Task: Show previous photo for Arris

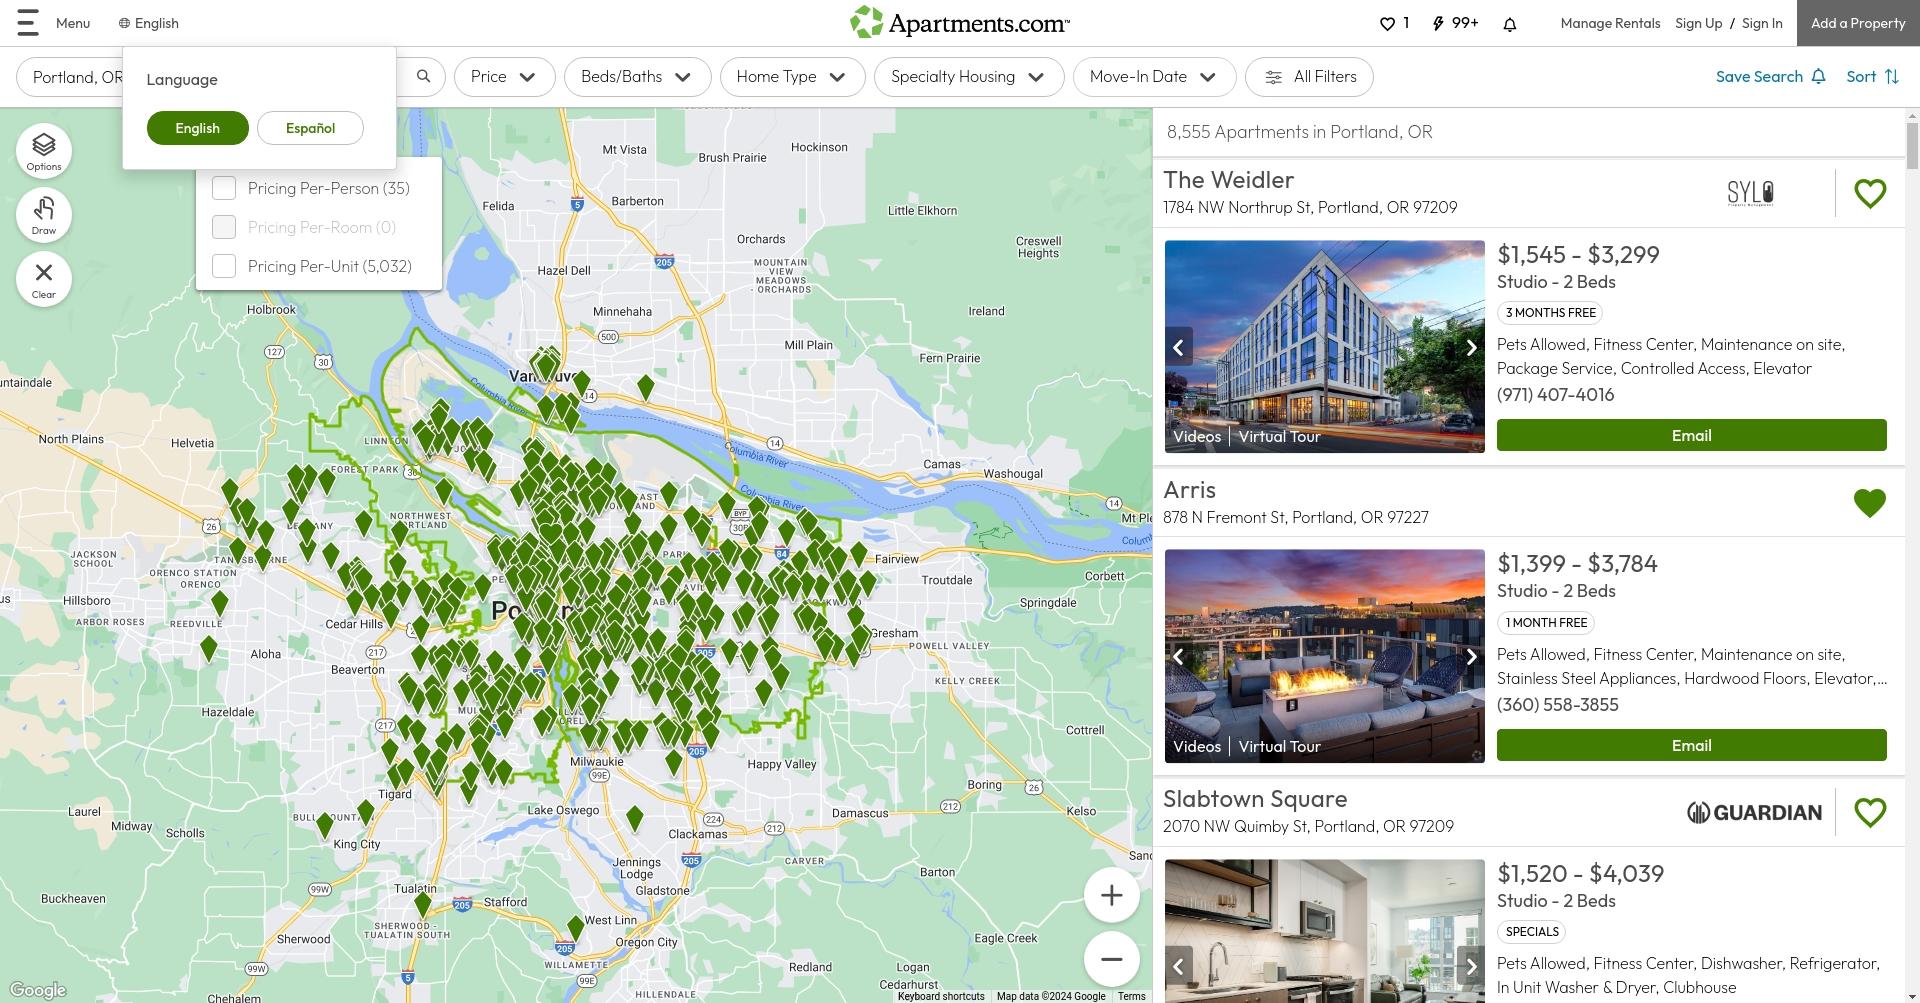Action: [x=1179, y=657]
